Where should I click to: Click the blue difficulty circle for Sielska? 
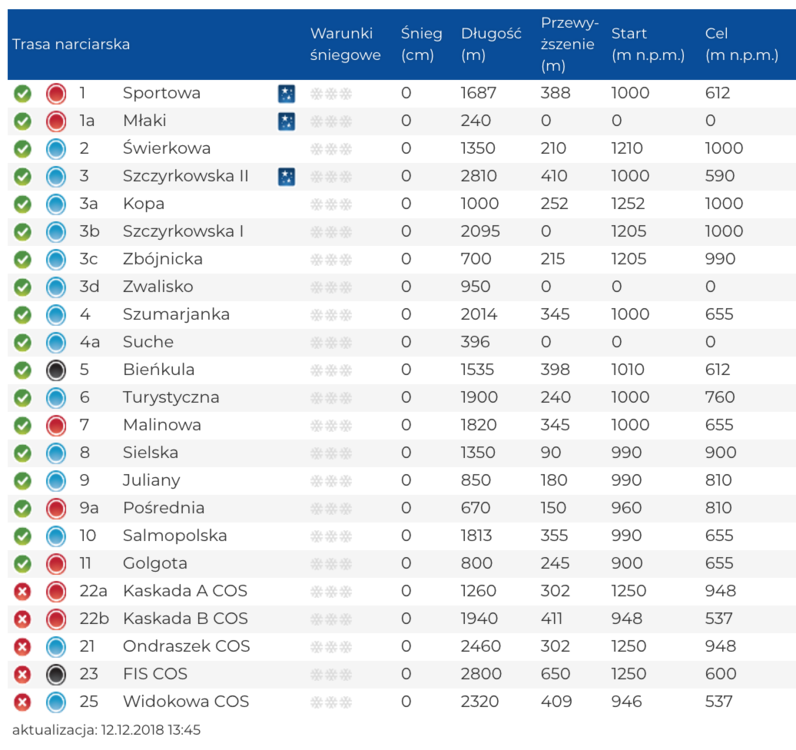coord(56,453)
